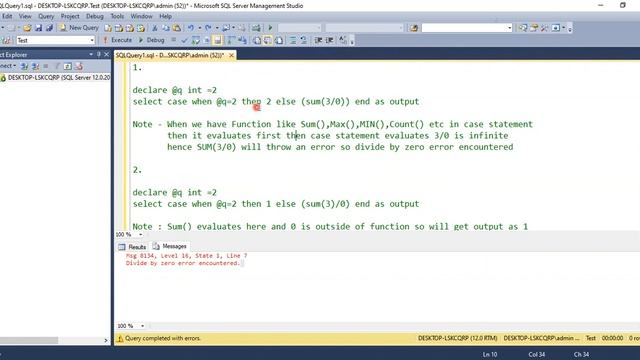Screen dimensions: 640x360
Task: Click inside the Find search input field
Action: pos(464,28)
